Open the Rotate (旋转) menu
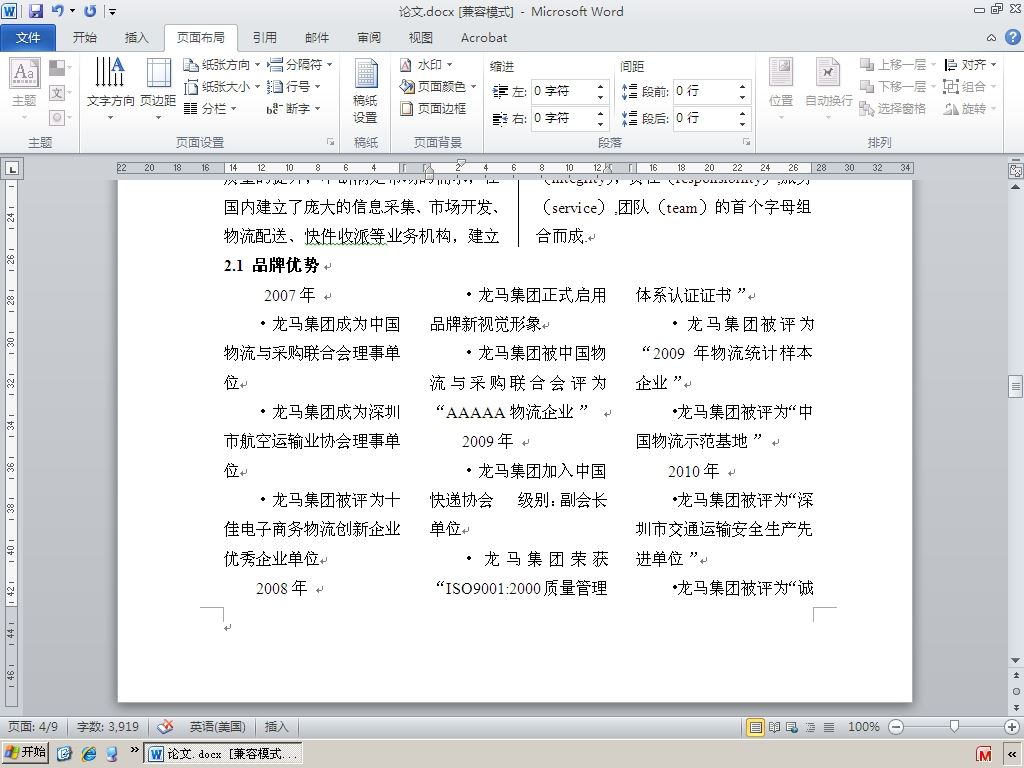The height and width of the screenshot is (768, 1024). click(970, 108)
